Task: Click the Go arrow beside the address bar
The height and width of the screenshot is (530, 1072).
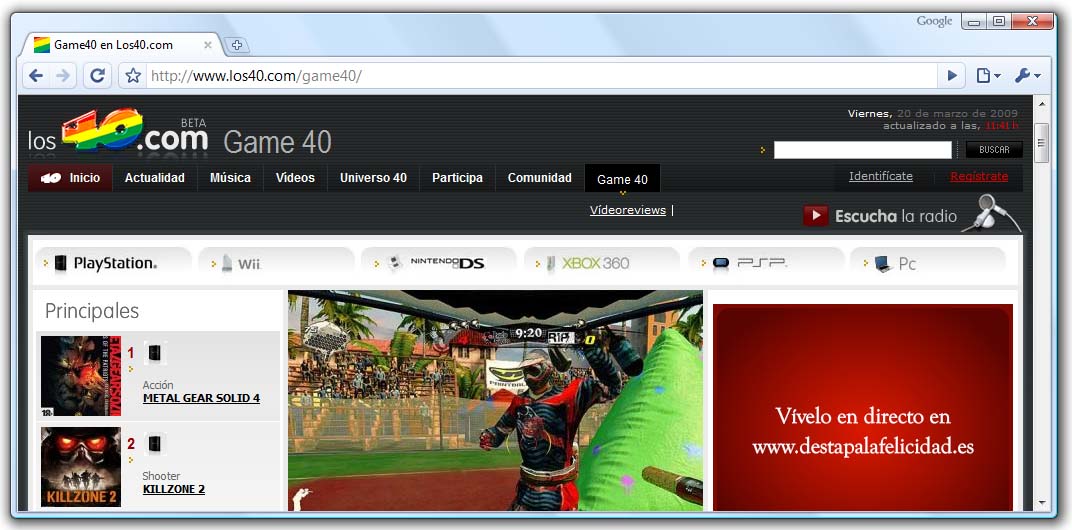Action: click(952, 76)
